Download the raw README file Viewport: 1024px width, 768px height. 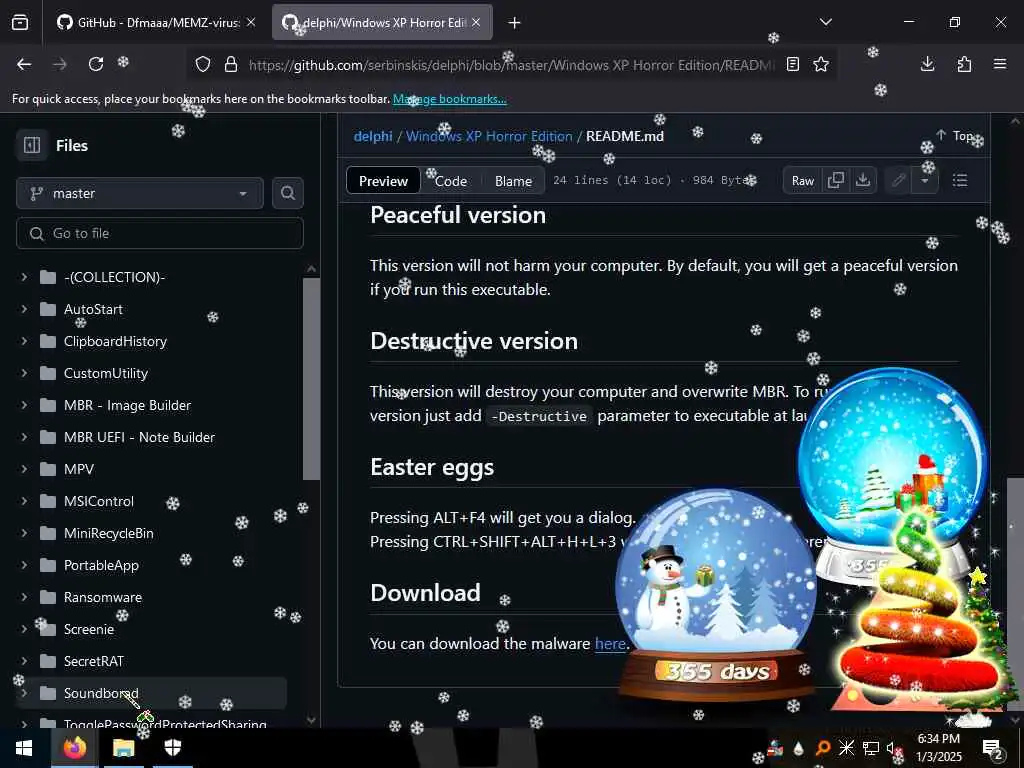point(863,180)
